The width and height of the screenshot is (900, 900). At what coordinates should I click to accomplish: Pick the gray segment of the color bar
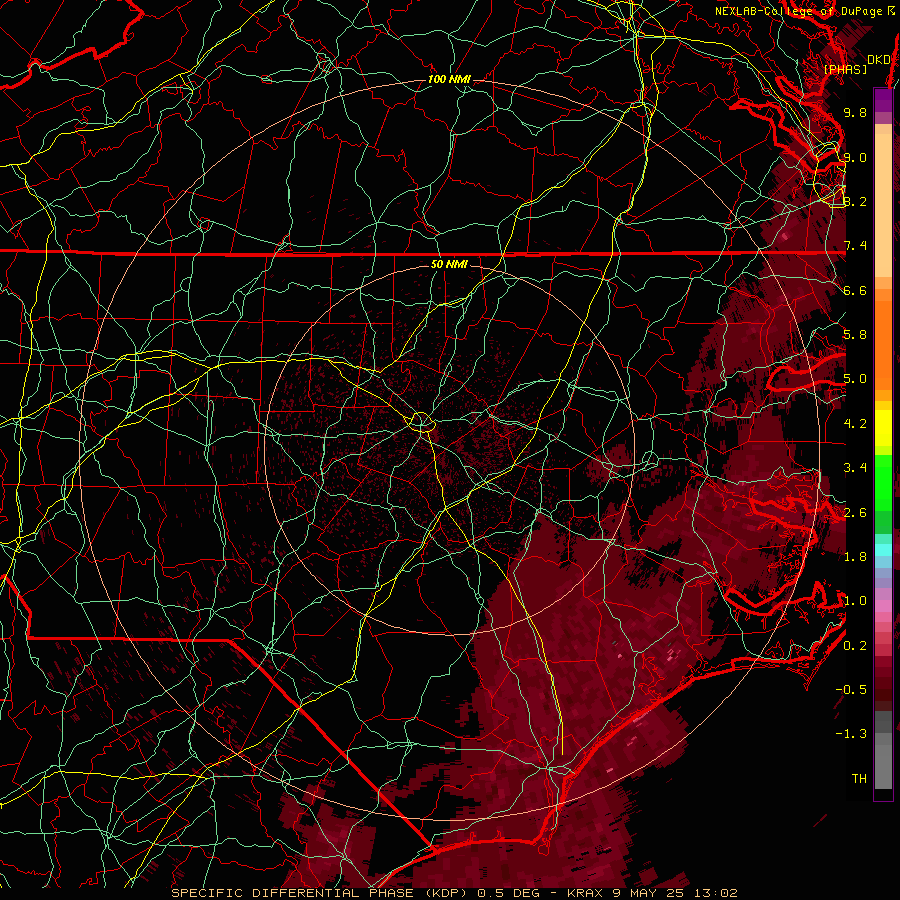883,750
